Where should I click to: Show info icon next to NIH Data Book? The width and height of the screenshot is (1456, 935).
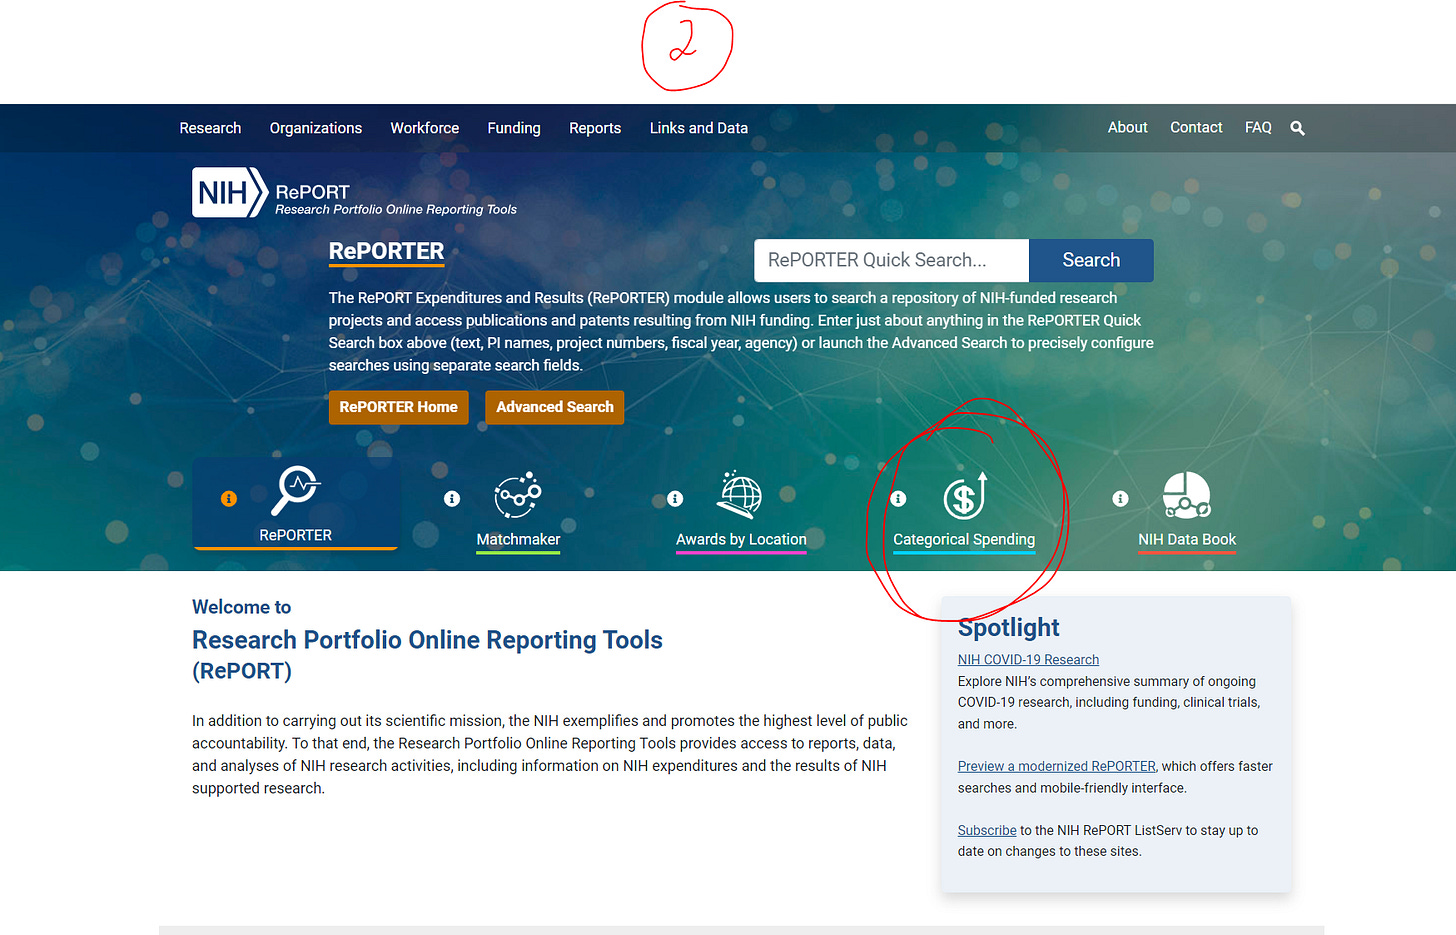(1120, 498)
